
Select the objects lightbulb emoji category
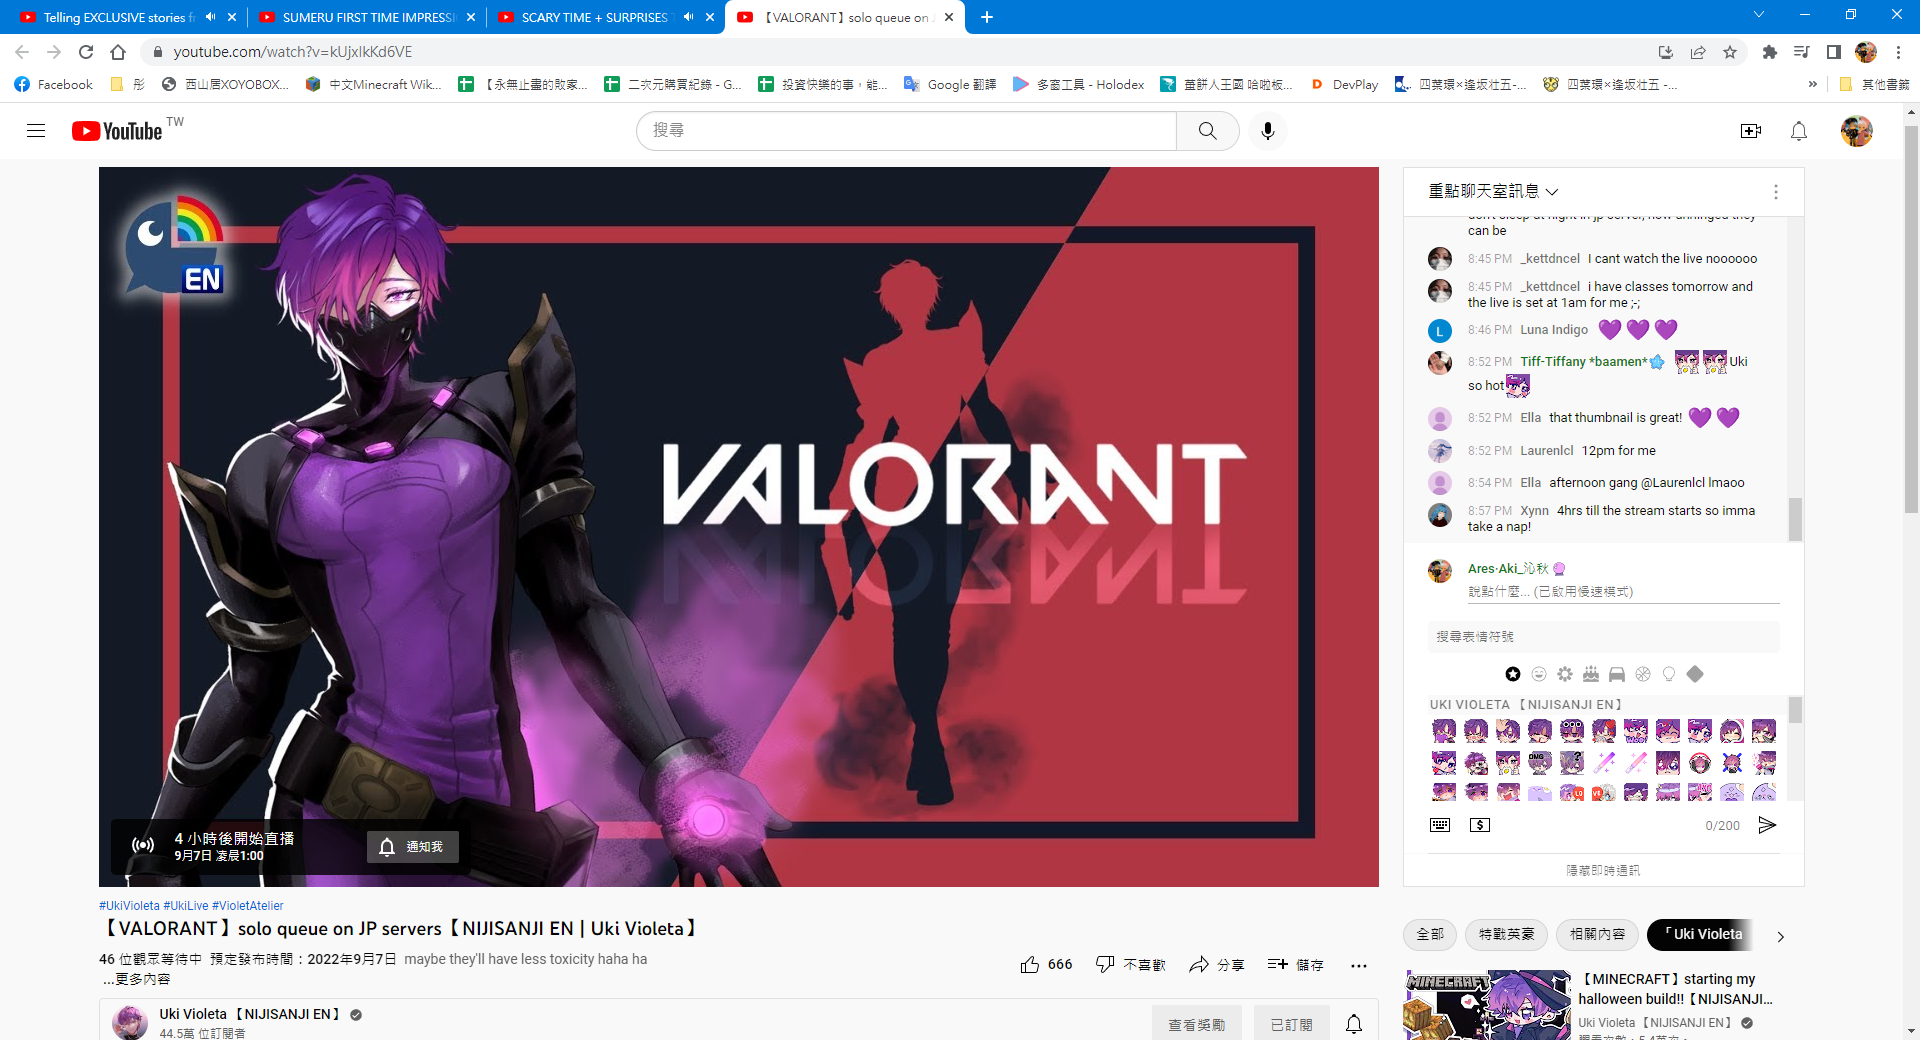coord(1669,674)
